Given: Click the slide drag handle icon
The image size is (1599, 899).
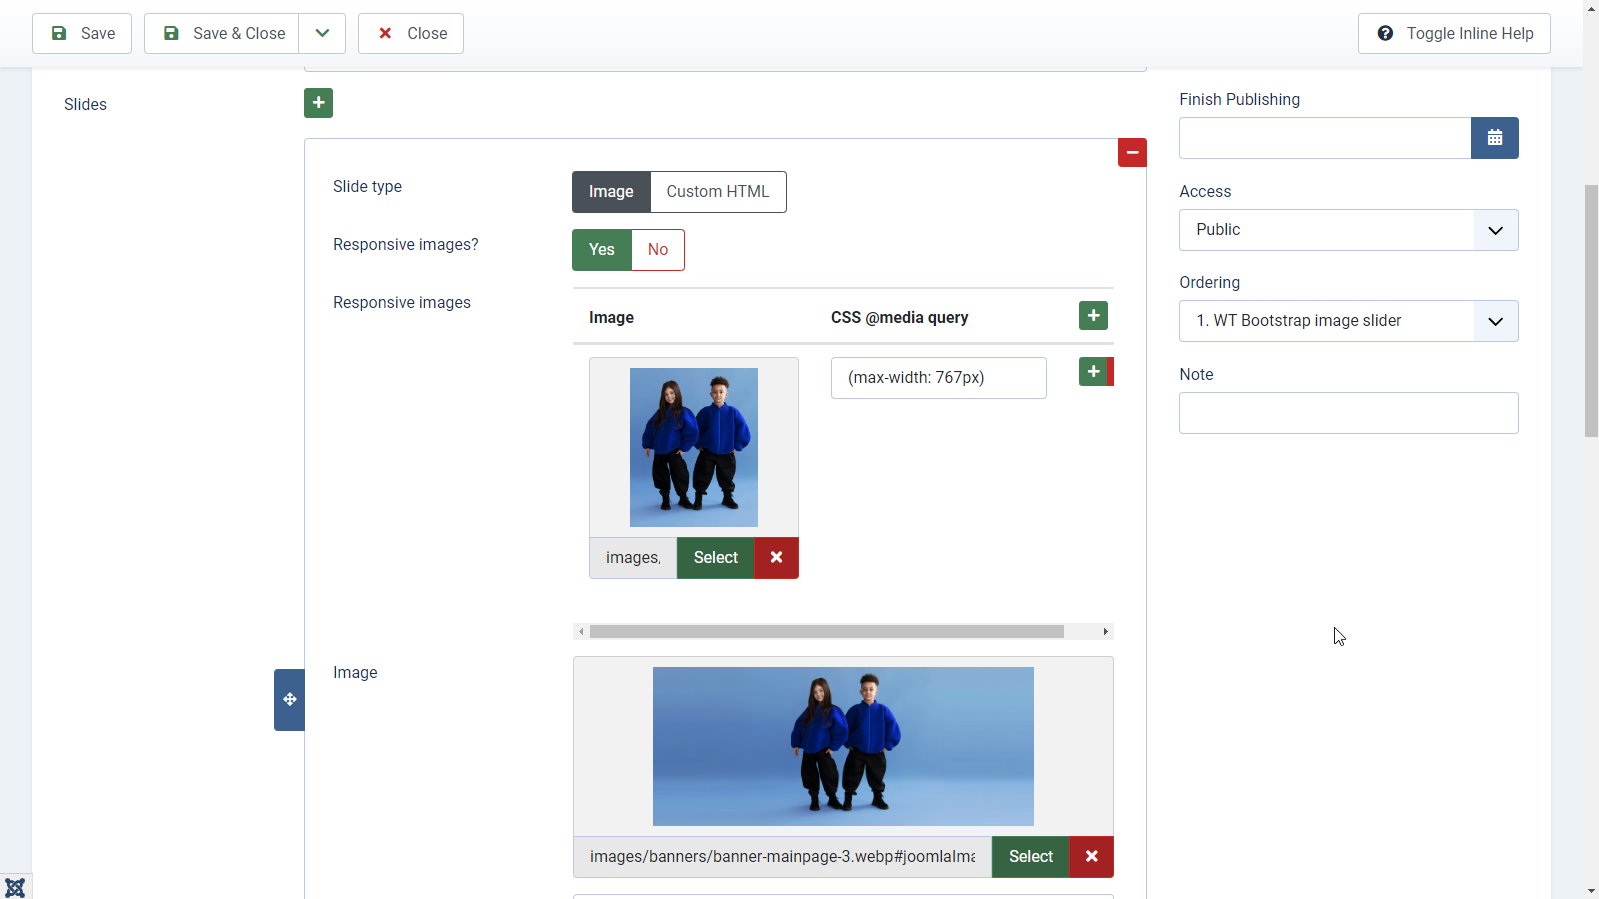Looking at the screenshot, I should tap(290, 700).
